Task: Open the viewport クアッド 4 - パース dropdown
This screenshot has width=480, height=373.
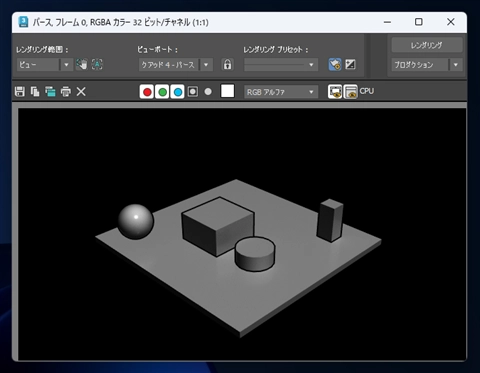Action: (176, 65)
